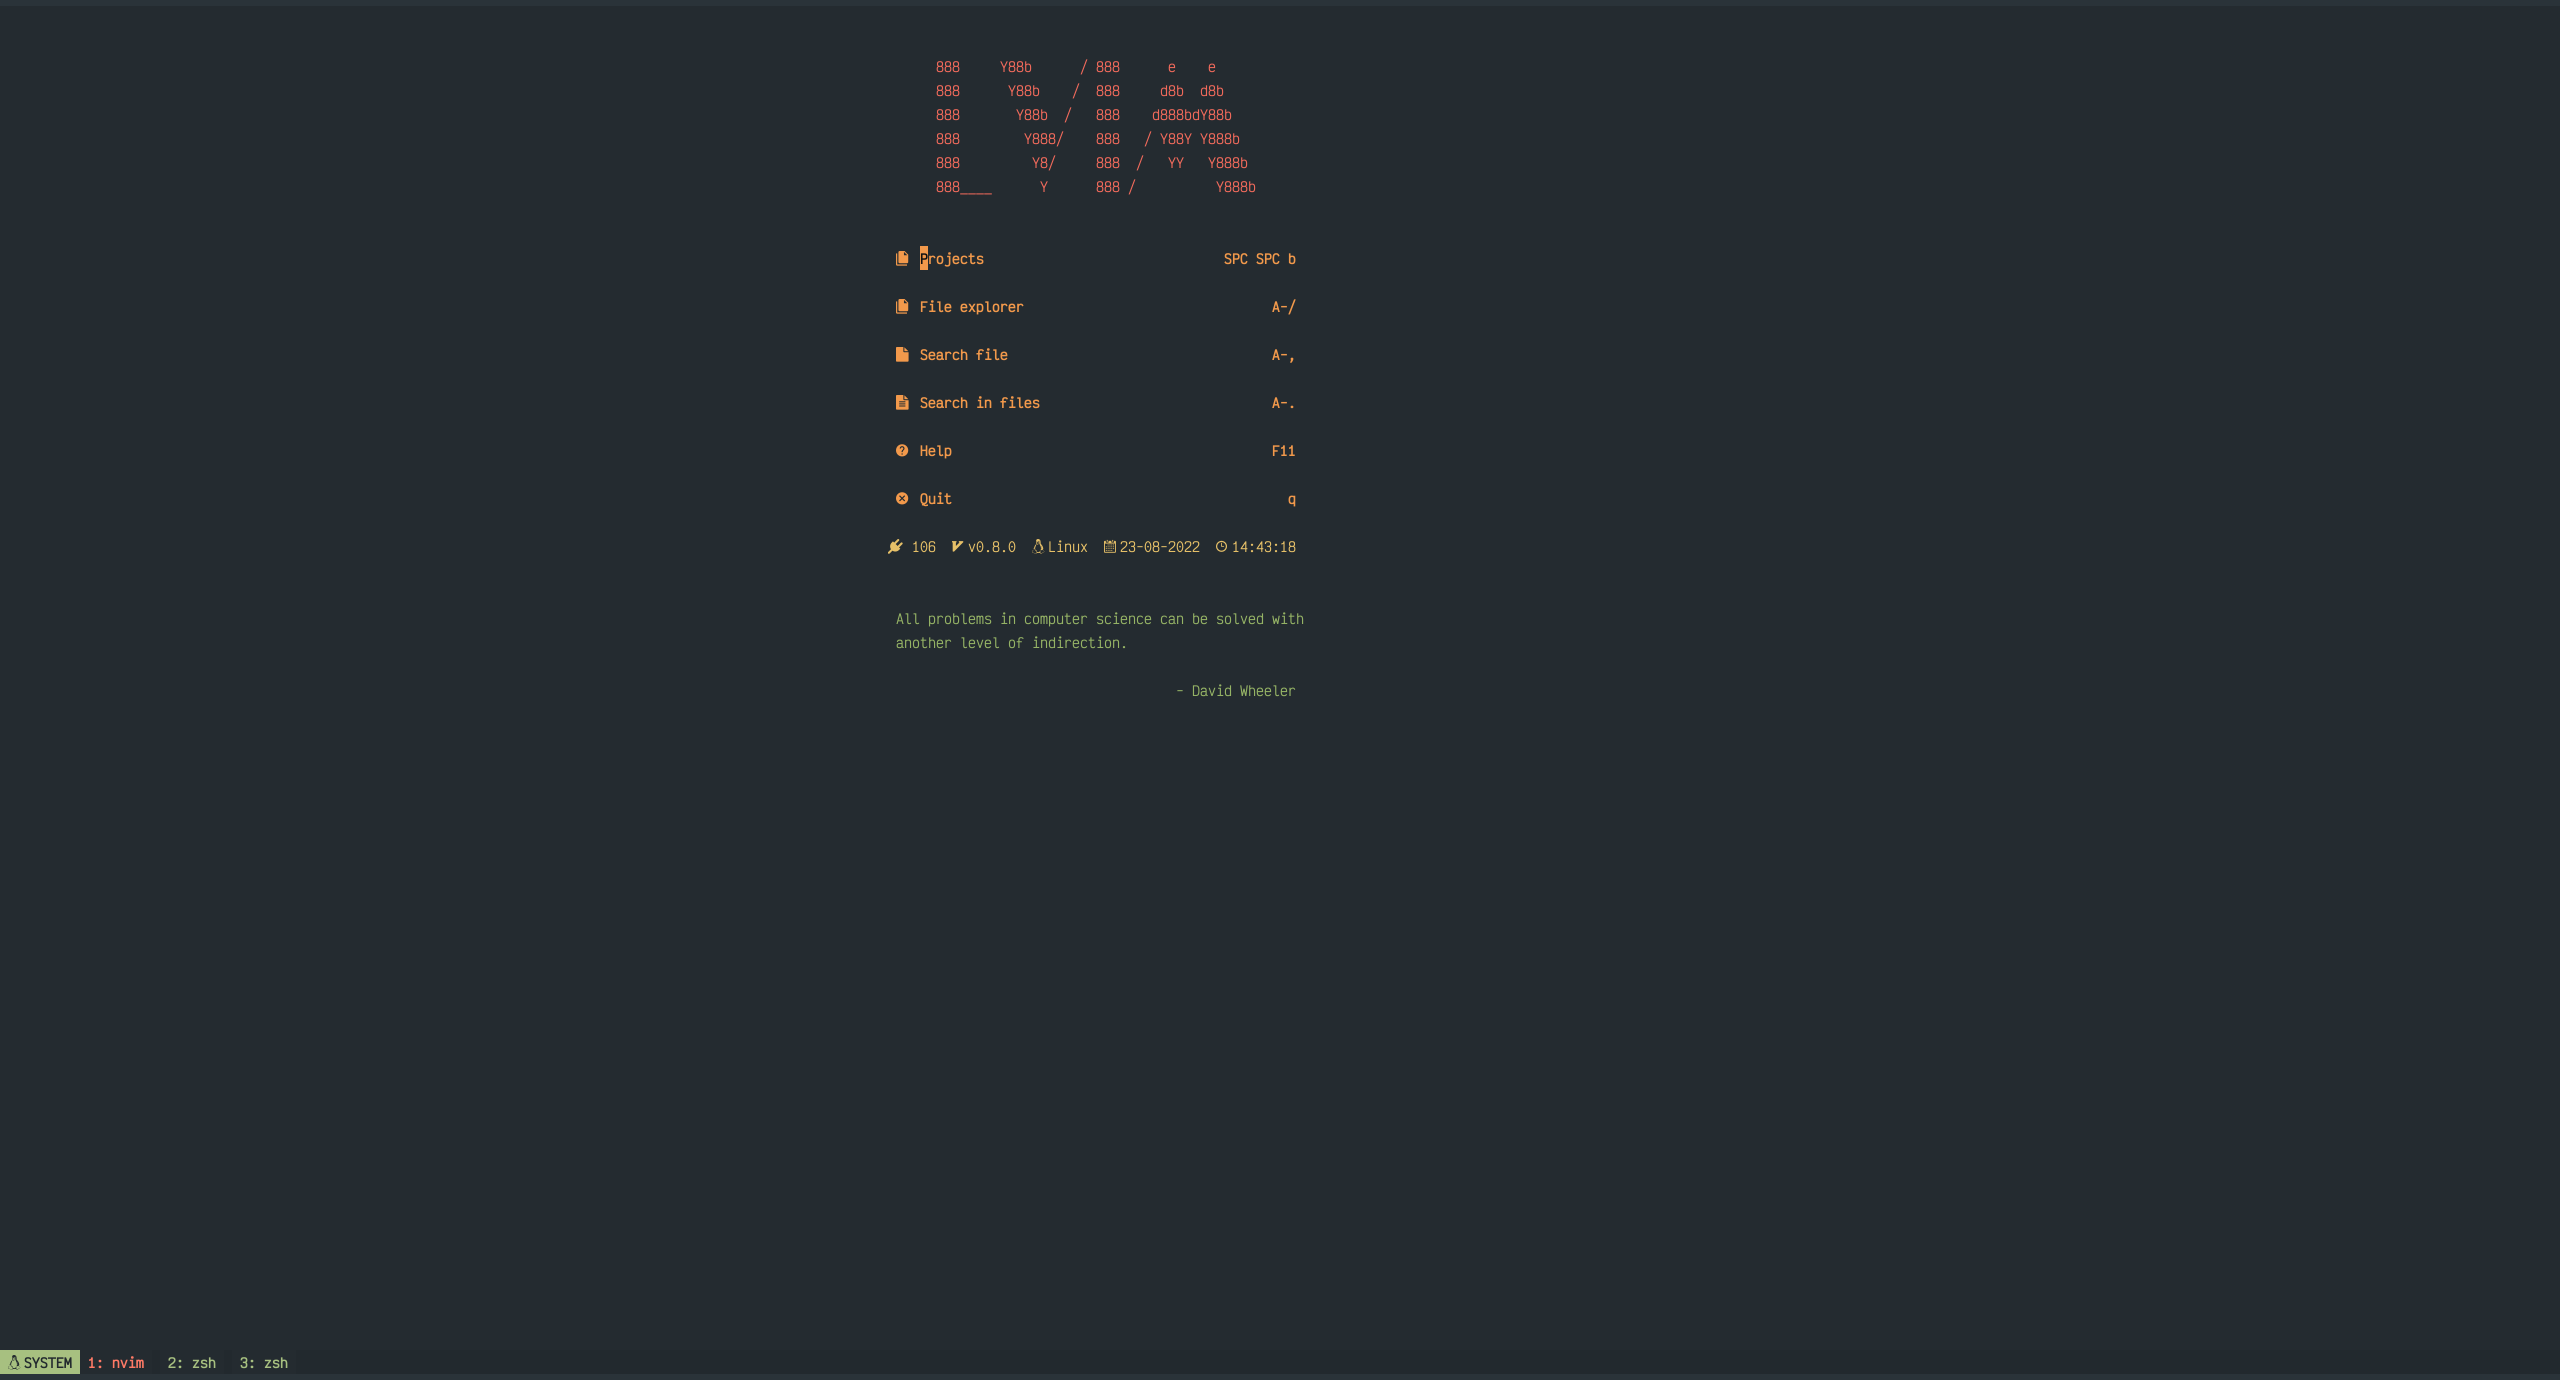Click the Help icon
2560x1380 pixels.
(x=900, y=450)
